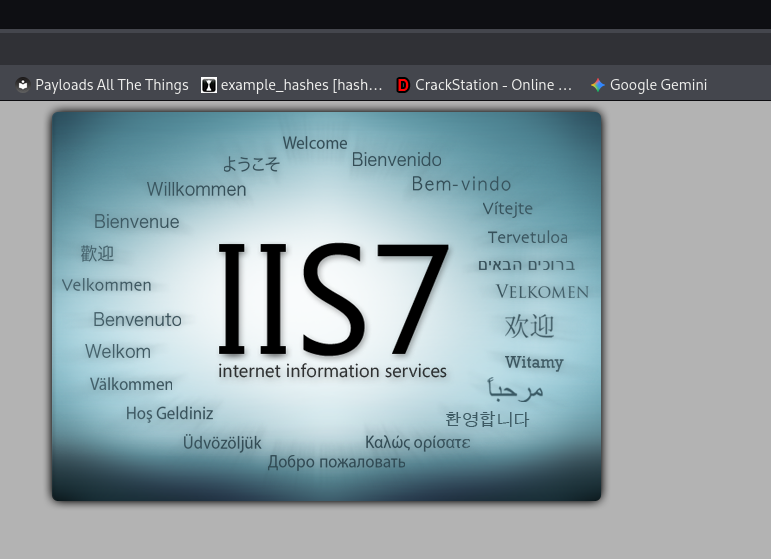
Task: Click the Google Gemini sparkle icon
Action: click(597, 85)
